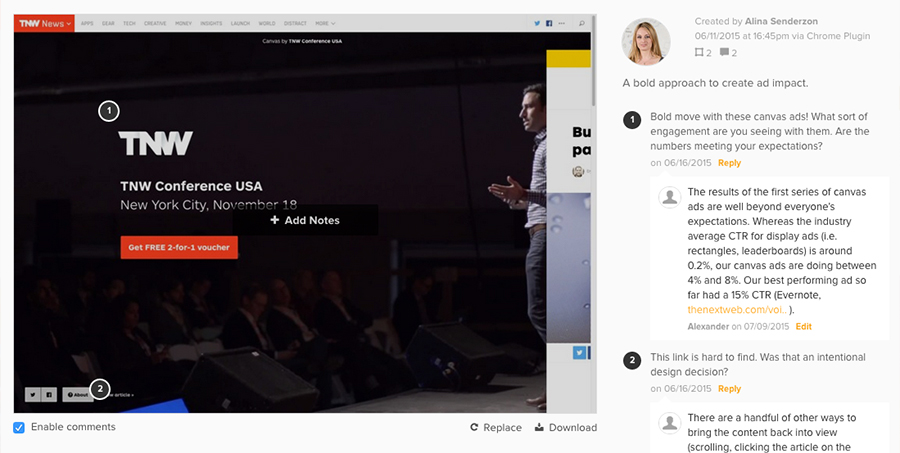Click Alina Senderzon's profile photo
The width and height of the screenshot is (900, 453).
click(646, 41)
